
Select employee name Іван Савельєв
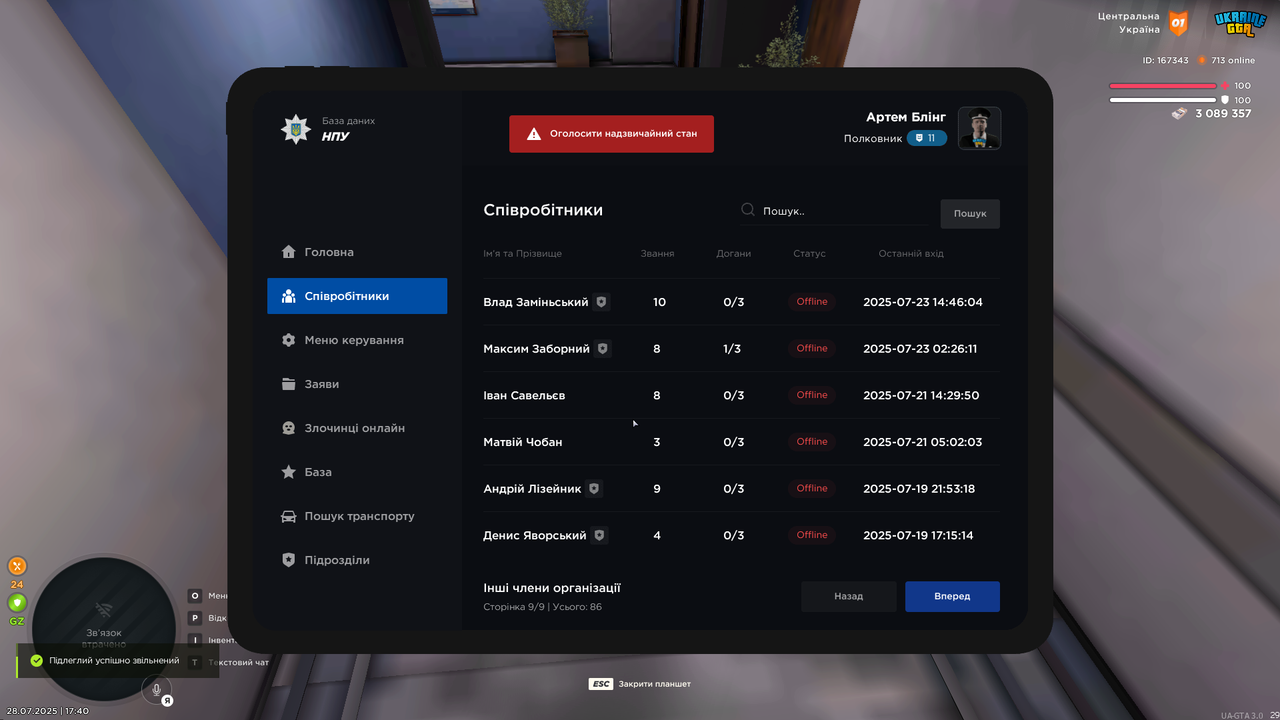tap(524, 395)
